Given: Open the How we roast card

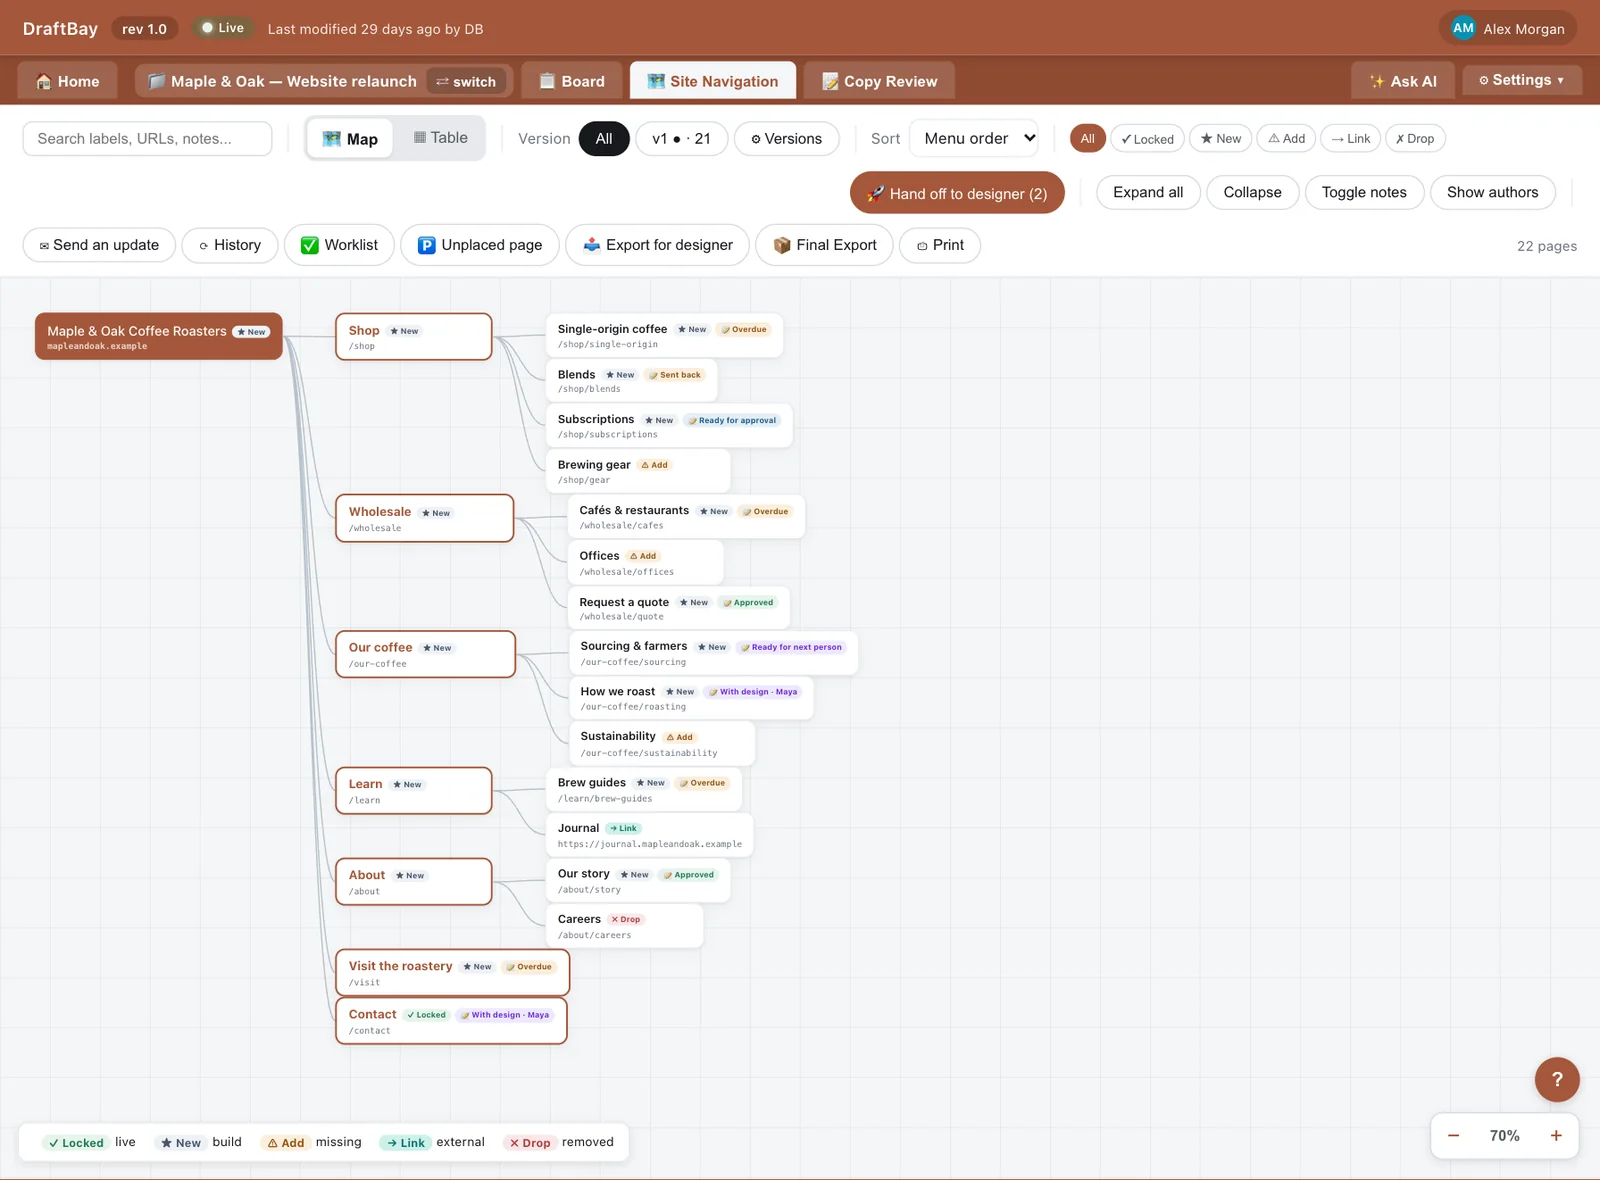Looking at the screenshot, I should [692, 698].
